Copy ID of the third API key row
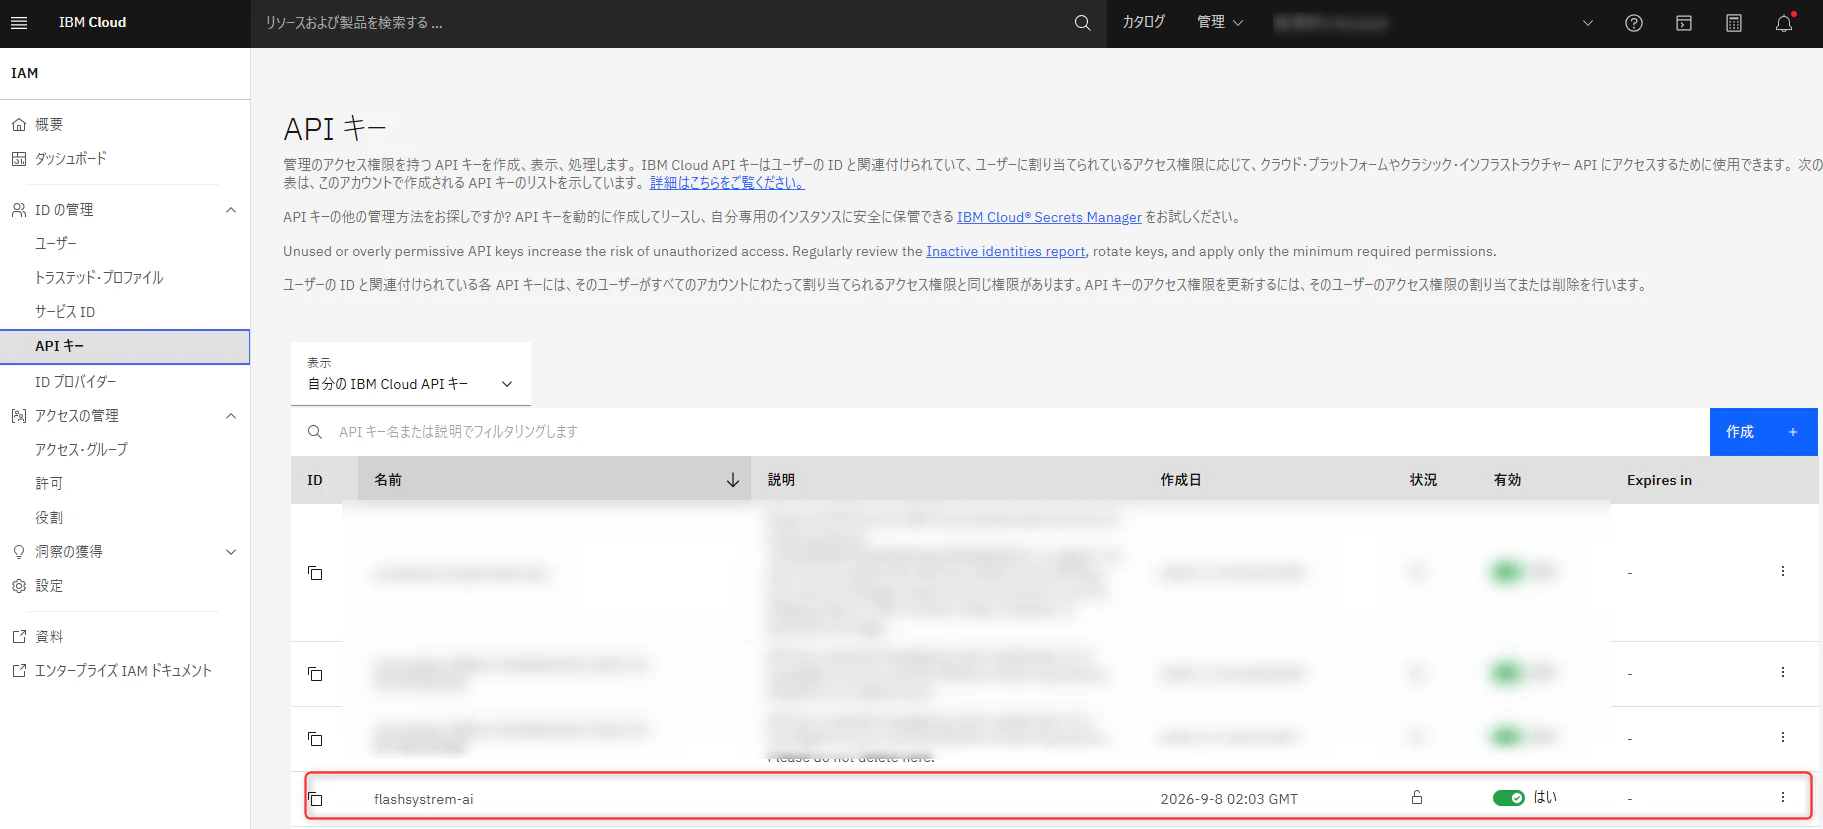This screenshot has height=829, width=1823. tap(315, 739)
